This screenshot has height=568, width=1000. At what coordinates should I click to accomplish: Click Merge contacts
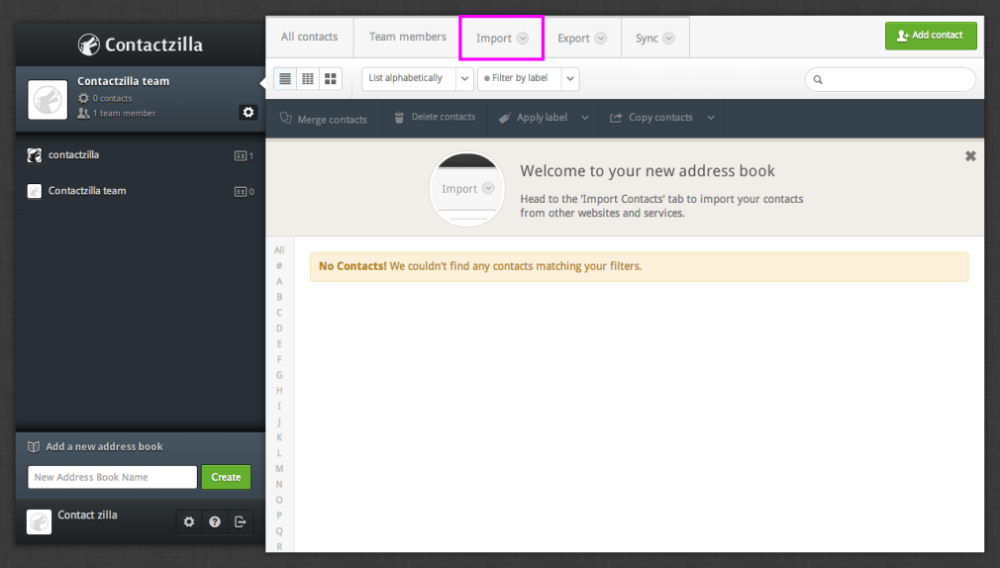(x=323, y=119)
